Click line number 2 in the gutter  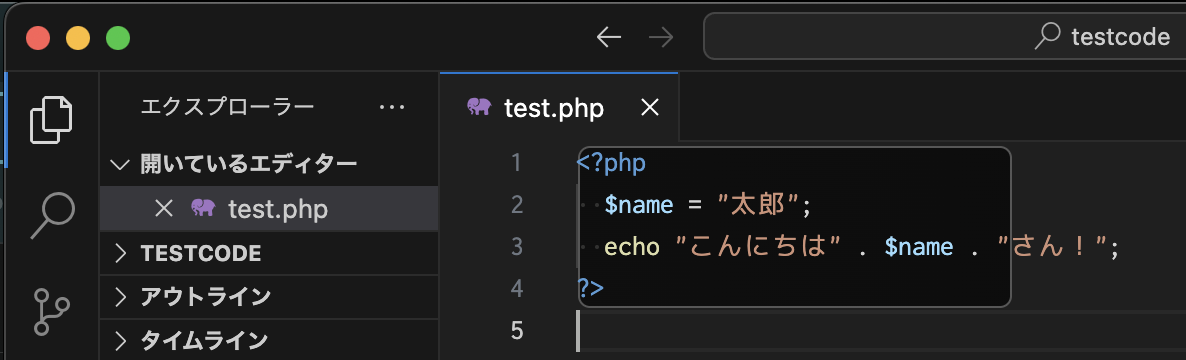point(517,205)
